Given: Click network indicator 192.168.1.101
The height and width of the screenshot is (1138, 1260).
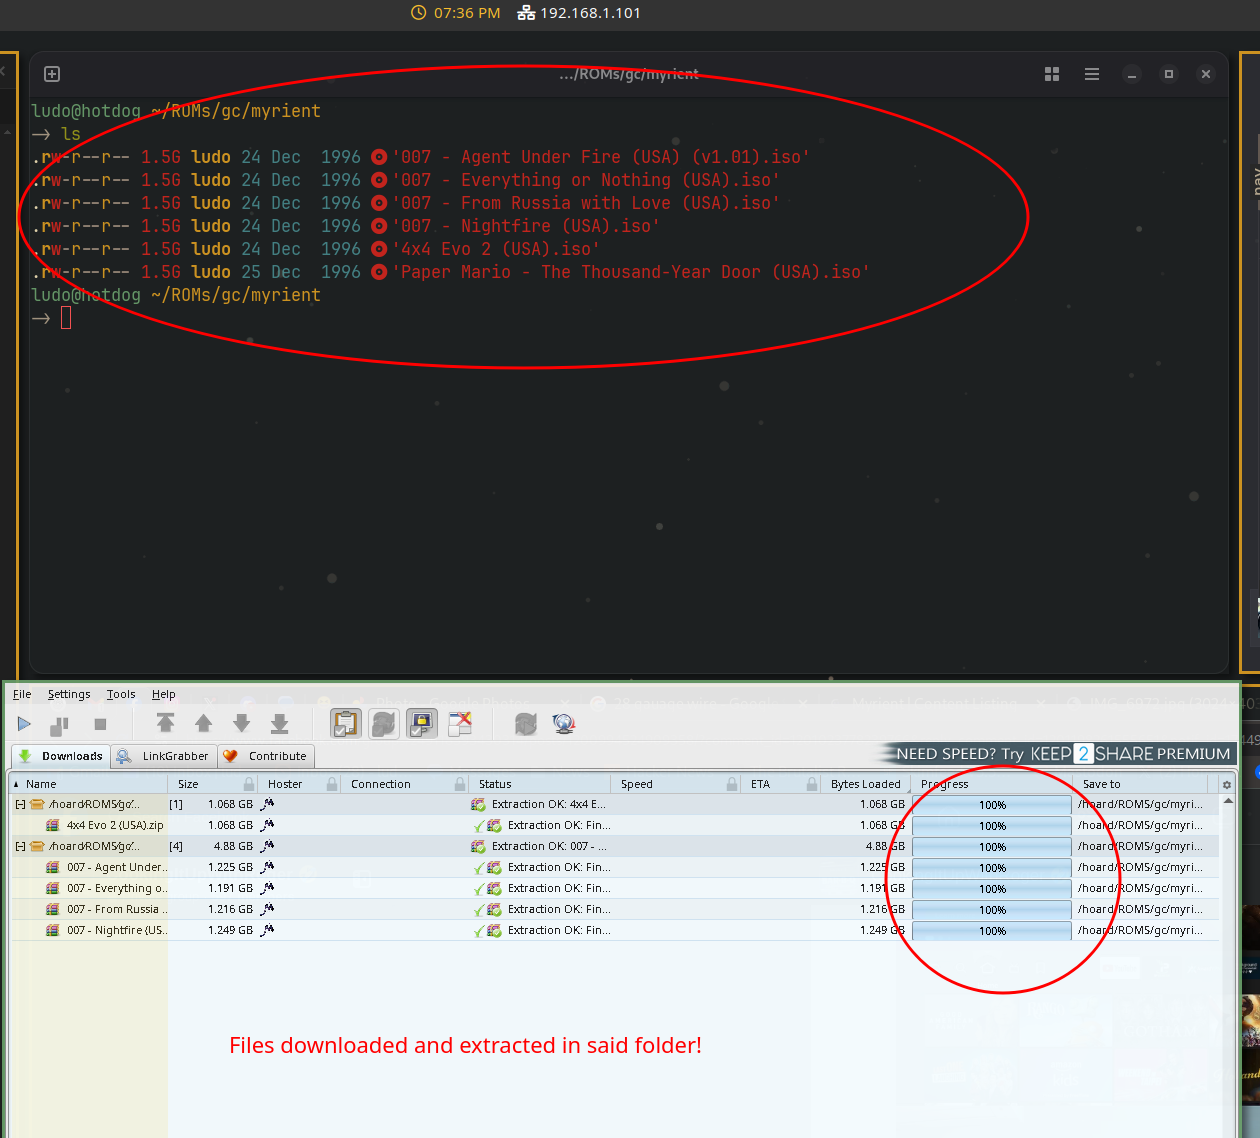Looking at the screenshot, I should point(579,13).
